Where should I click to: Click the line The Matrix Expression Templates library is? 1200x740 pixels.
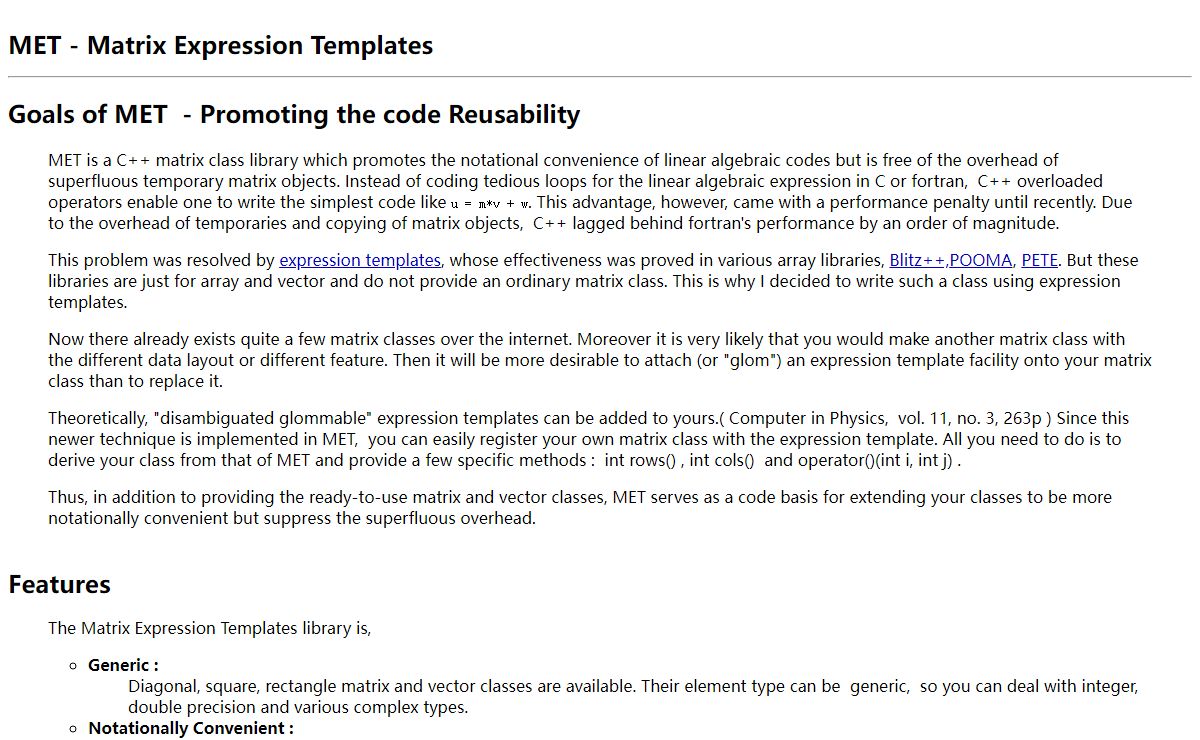[210, 628]
